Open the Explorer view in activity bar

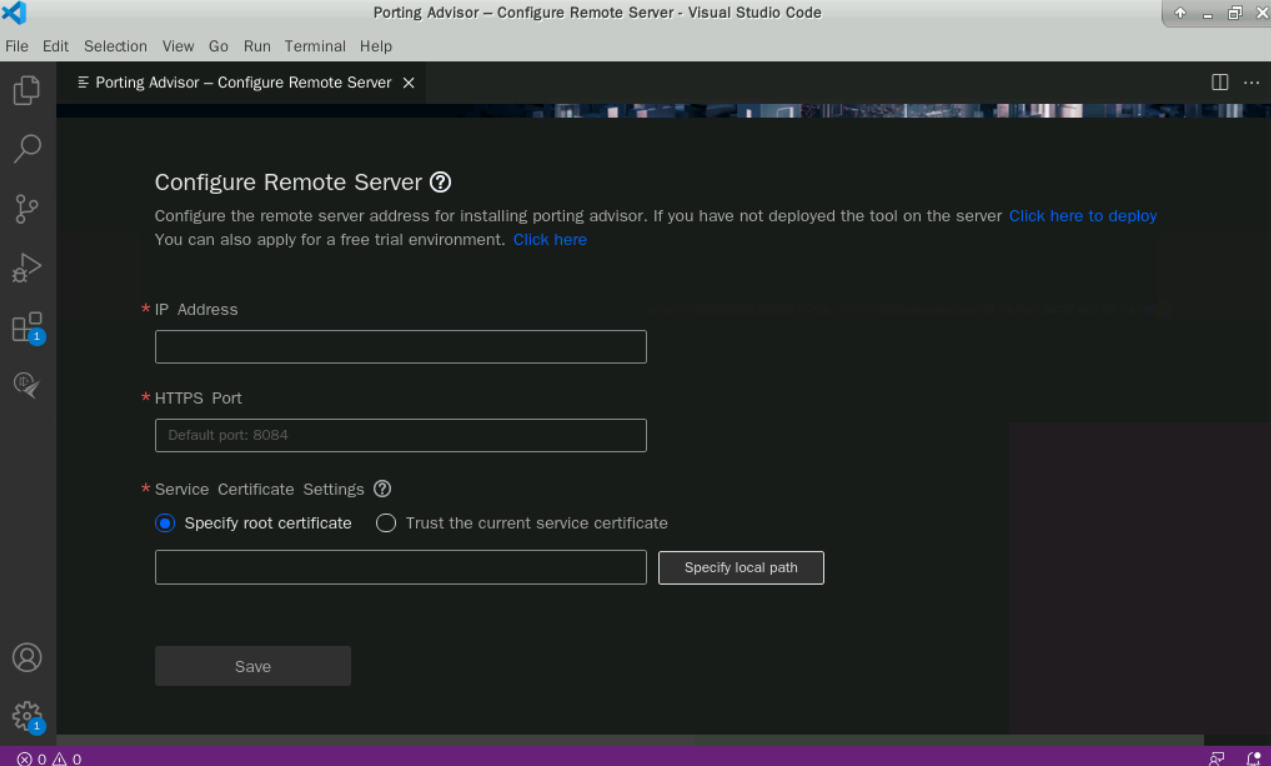coord(27,90)
